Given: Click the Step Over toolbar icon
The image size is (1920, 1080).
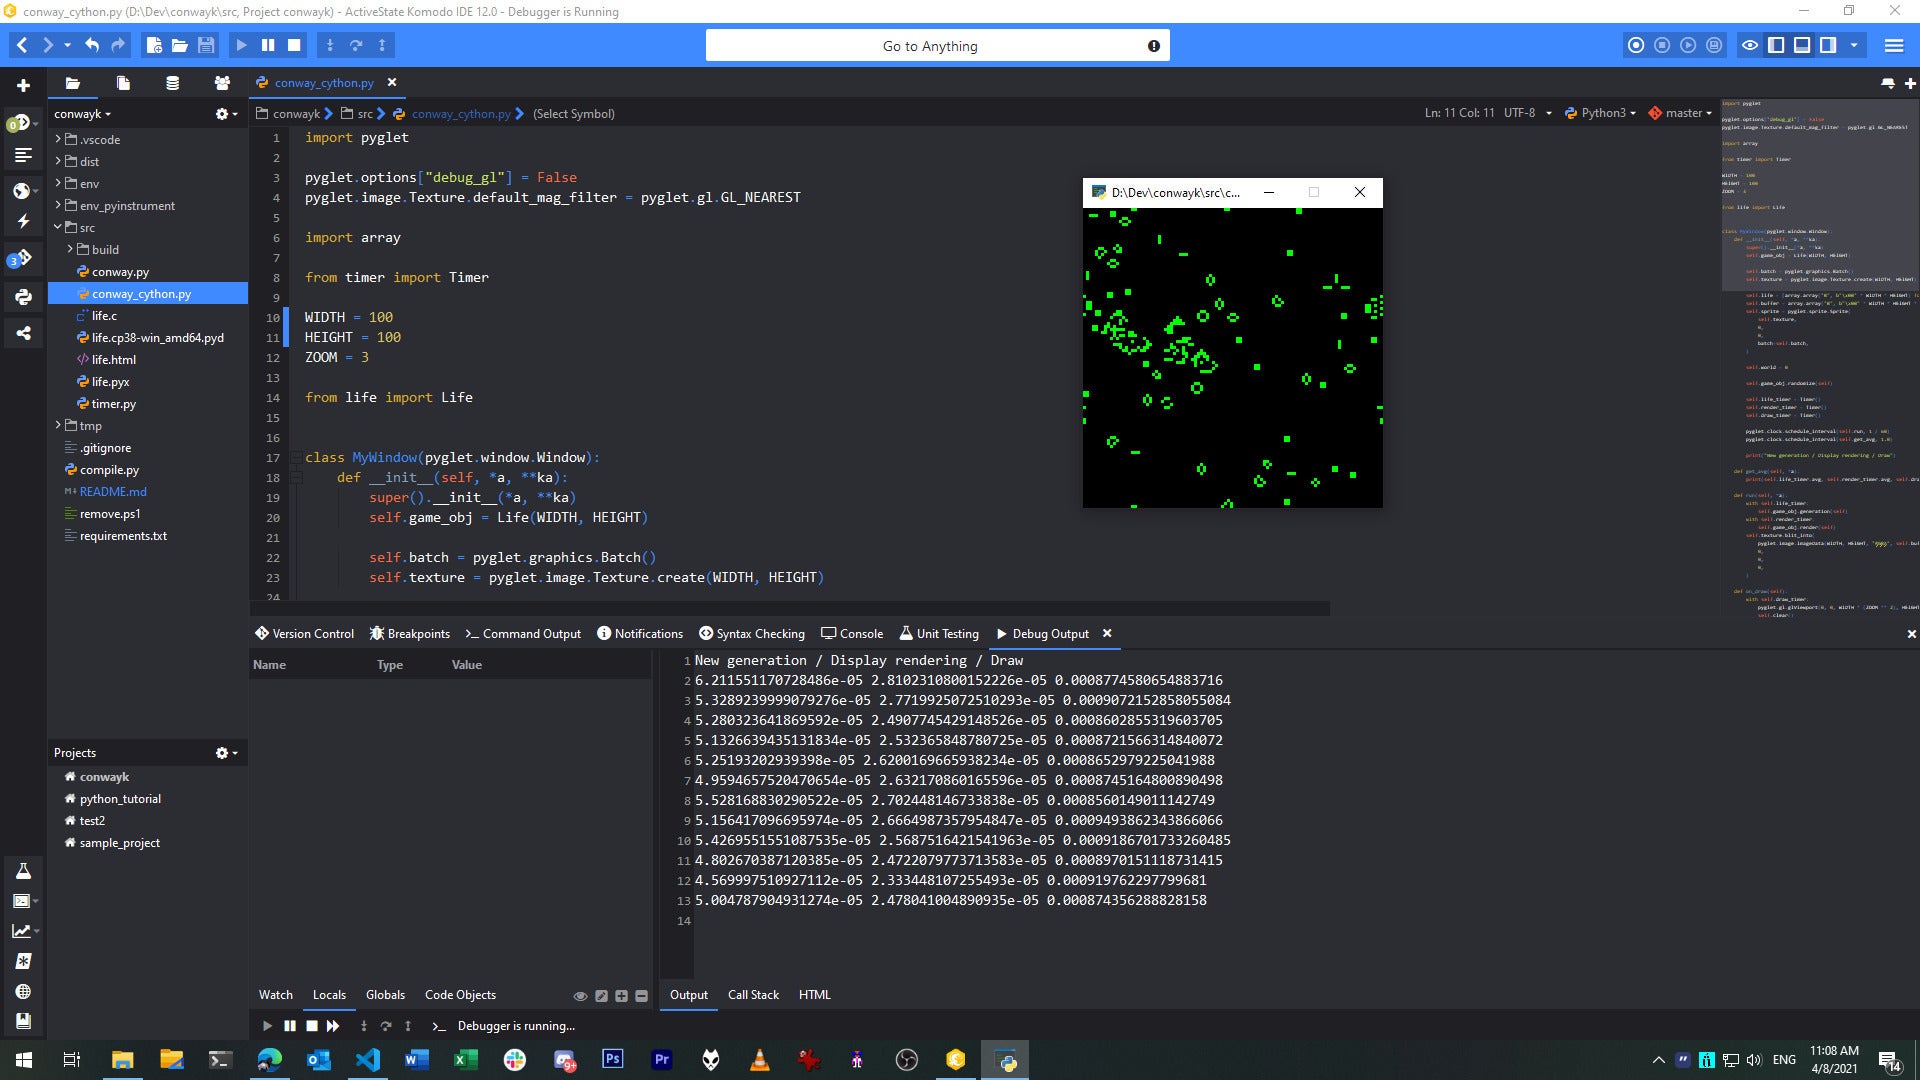Looking at the screenshot, I should point(356,45).
